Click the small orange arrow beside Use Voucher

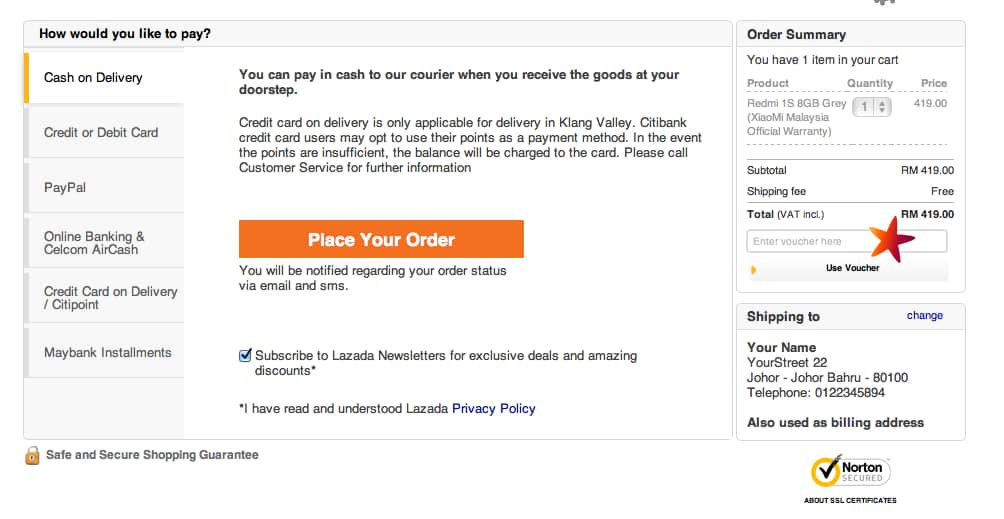coord(754,269)
